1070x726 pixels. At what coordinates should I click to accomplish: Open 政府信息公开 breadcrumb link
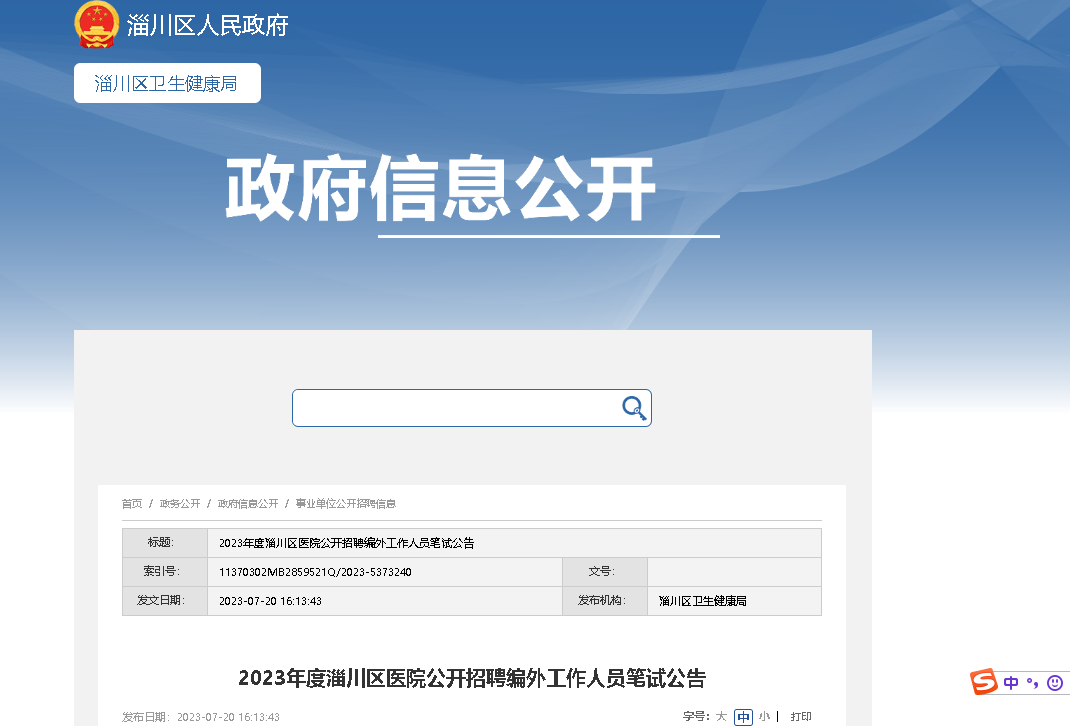click(x=248, y=504)
